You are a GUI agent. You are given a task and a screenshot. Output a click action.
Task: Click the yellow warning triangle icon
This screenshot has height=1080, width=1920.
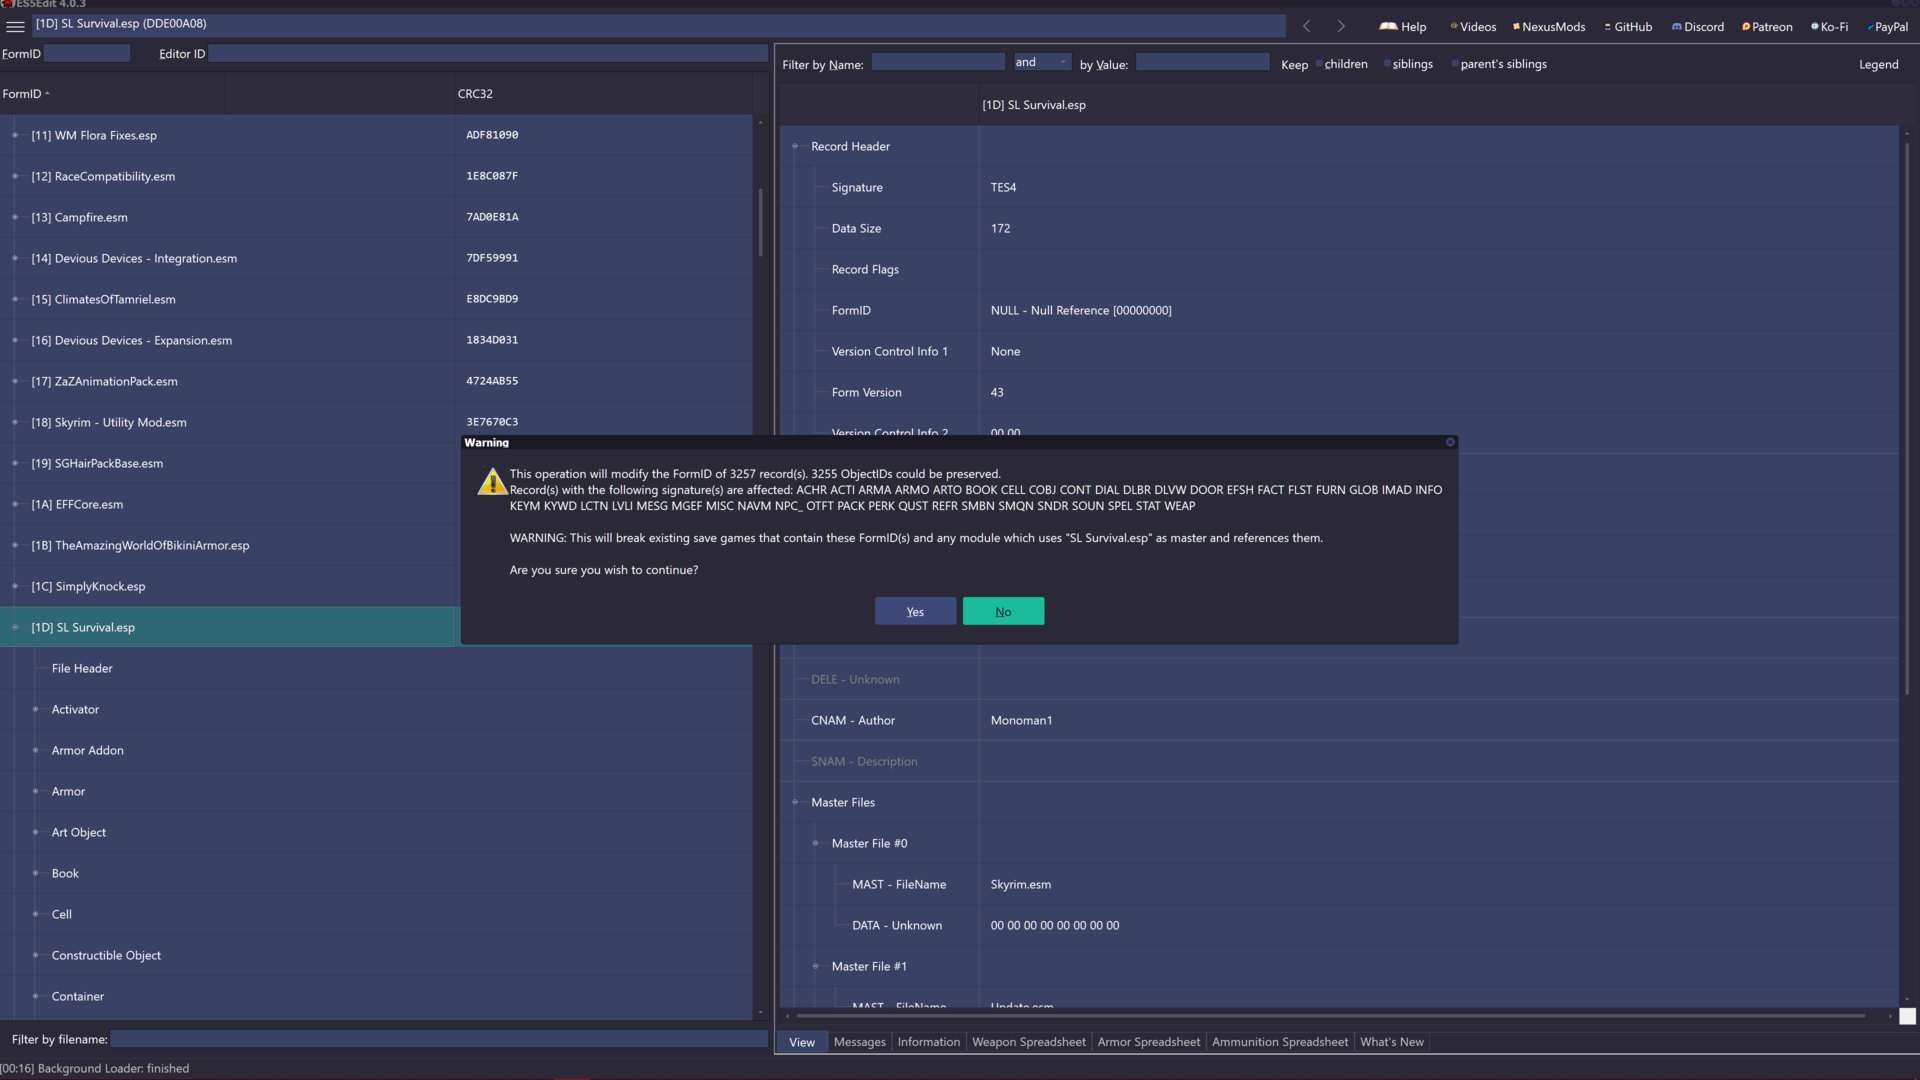(x=492, y=482)
